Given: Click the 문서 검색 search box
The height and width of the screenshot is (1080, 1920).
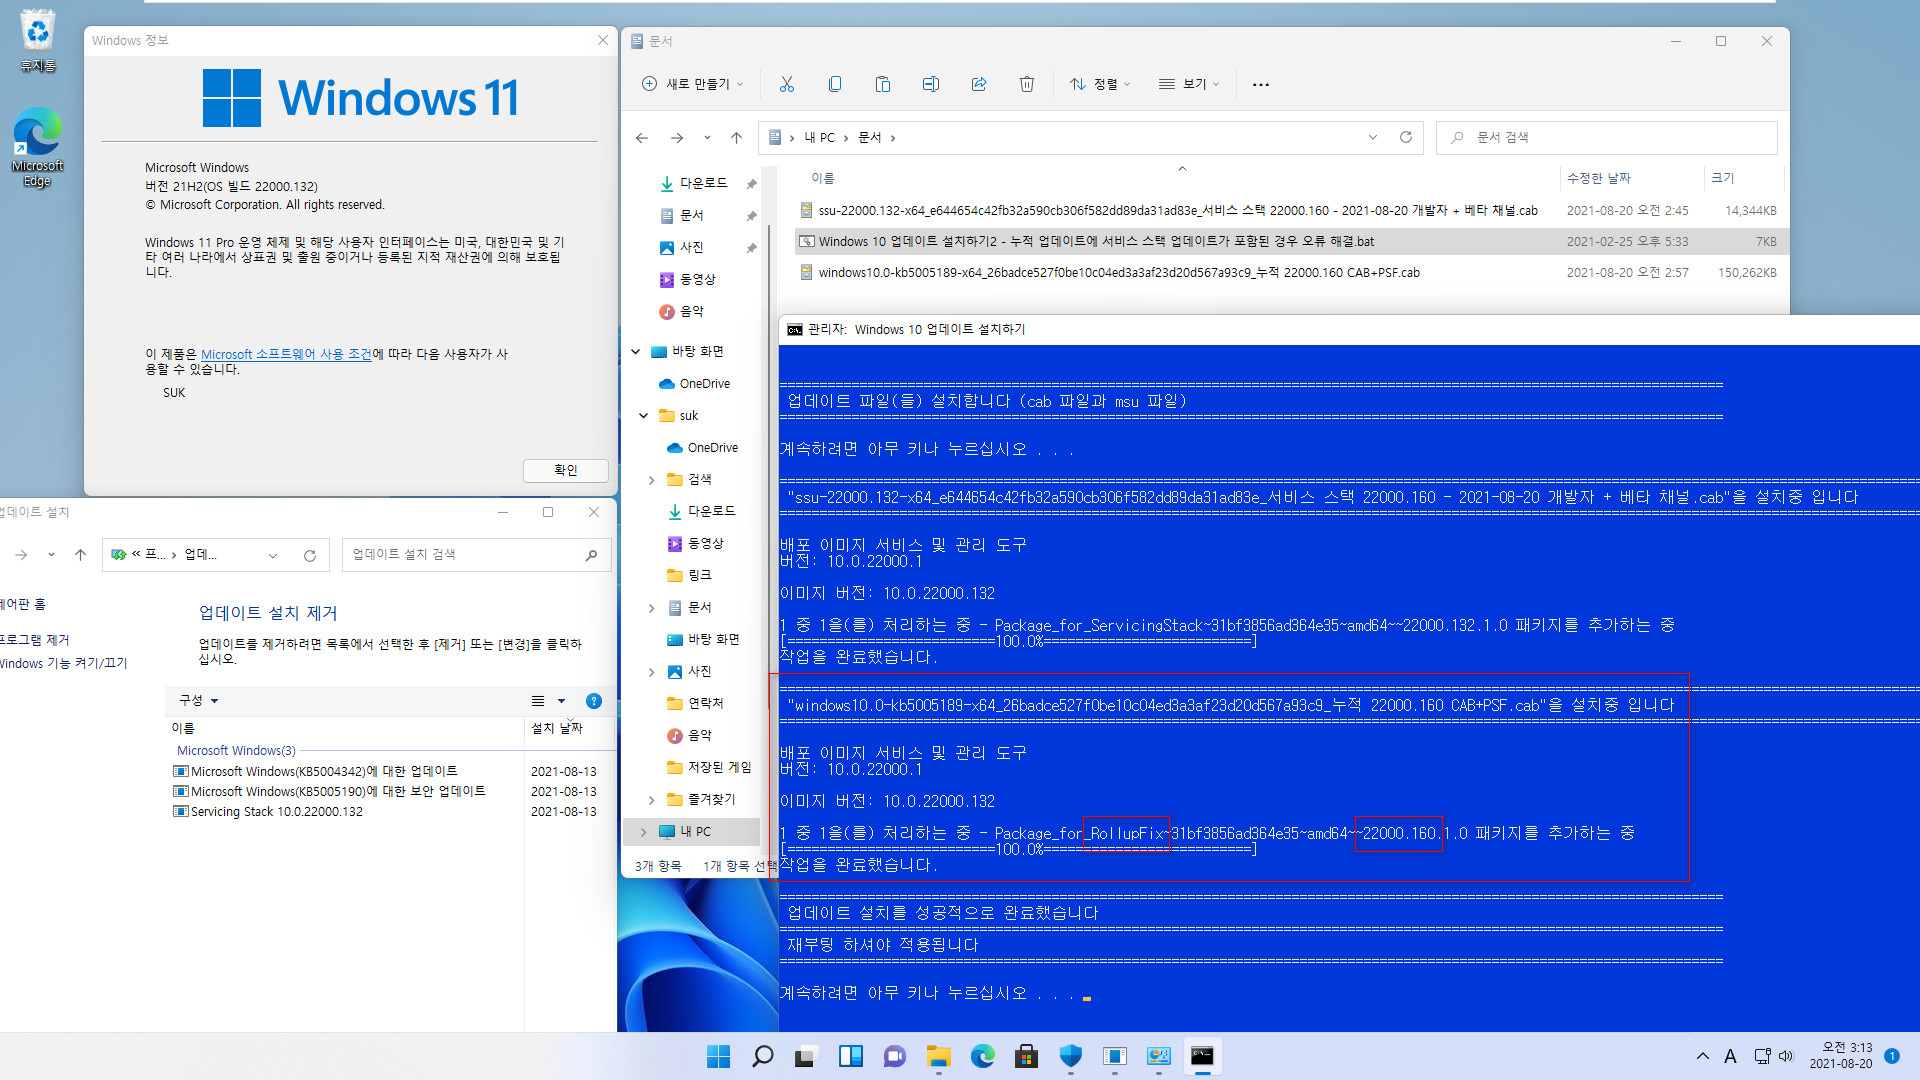Looking at the screenshot, I should pos(1607,137).
